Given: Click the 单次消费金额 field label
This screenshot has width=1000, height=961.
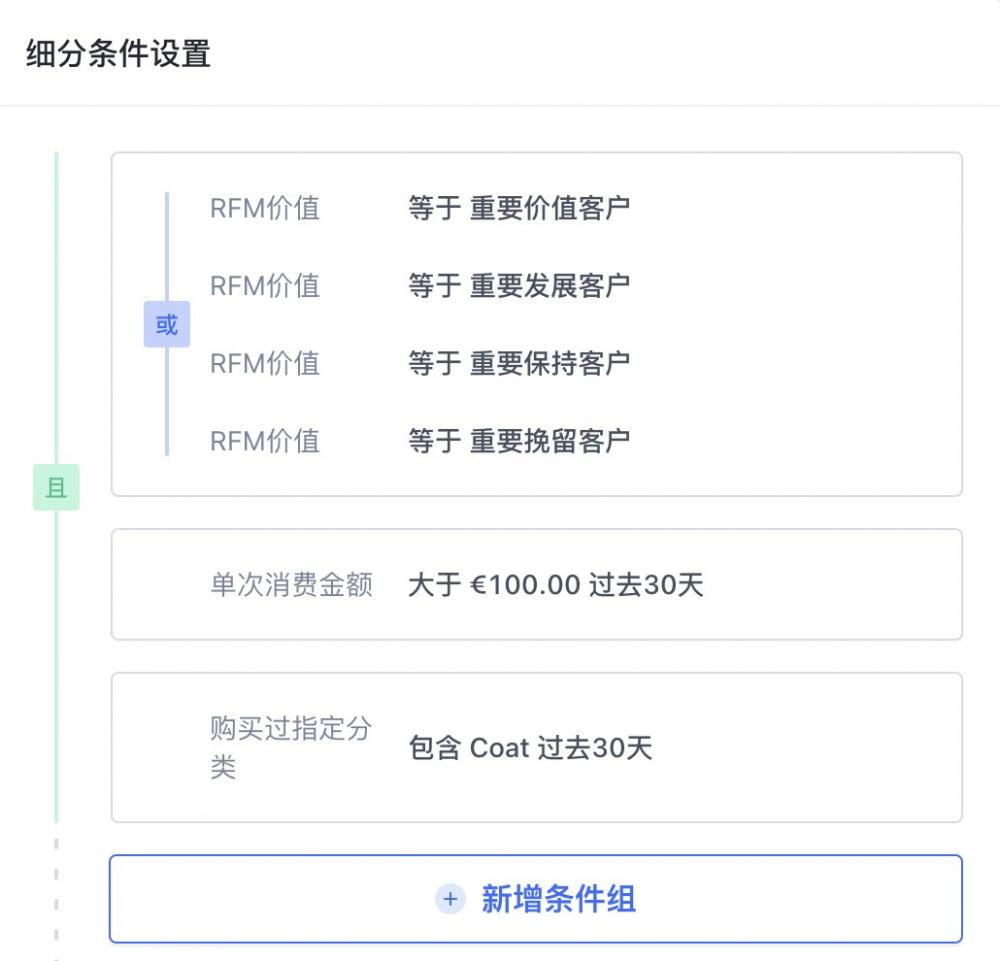Looking at the screenshot, I should pos(291,585).
